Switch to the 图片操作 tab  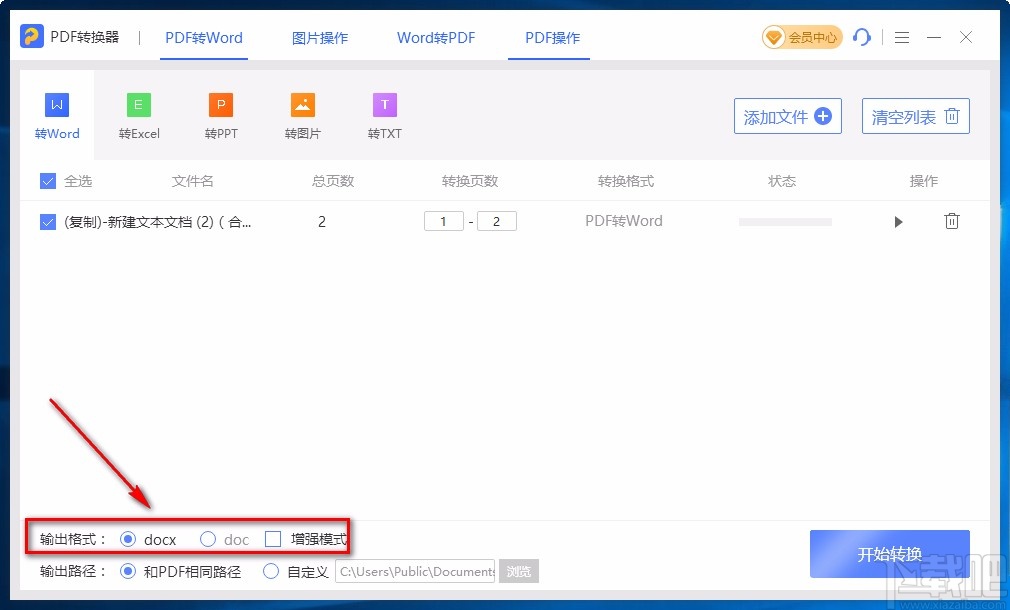click(x=319, y=37)
